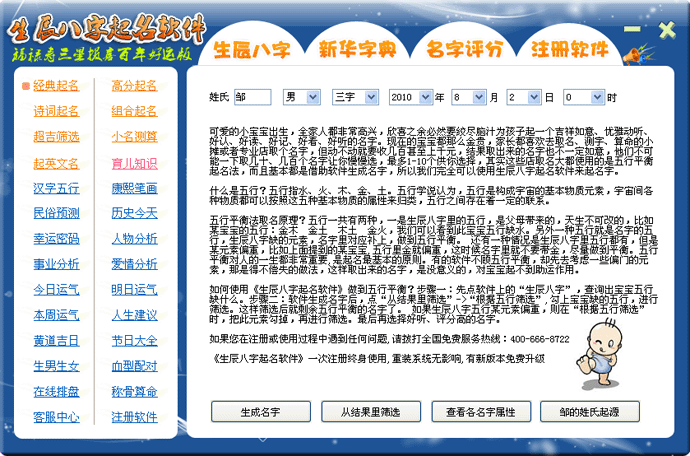The height and width of the screenshot is (456, 690).
Task: Expand the hour dropdown showing 0
Action: coord(584,97)
